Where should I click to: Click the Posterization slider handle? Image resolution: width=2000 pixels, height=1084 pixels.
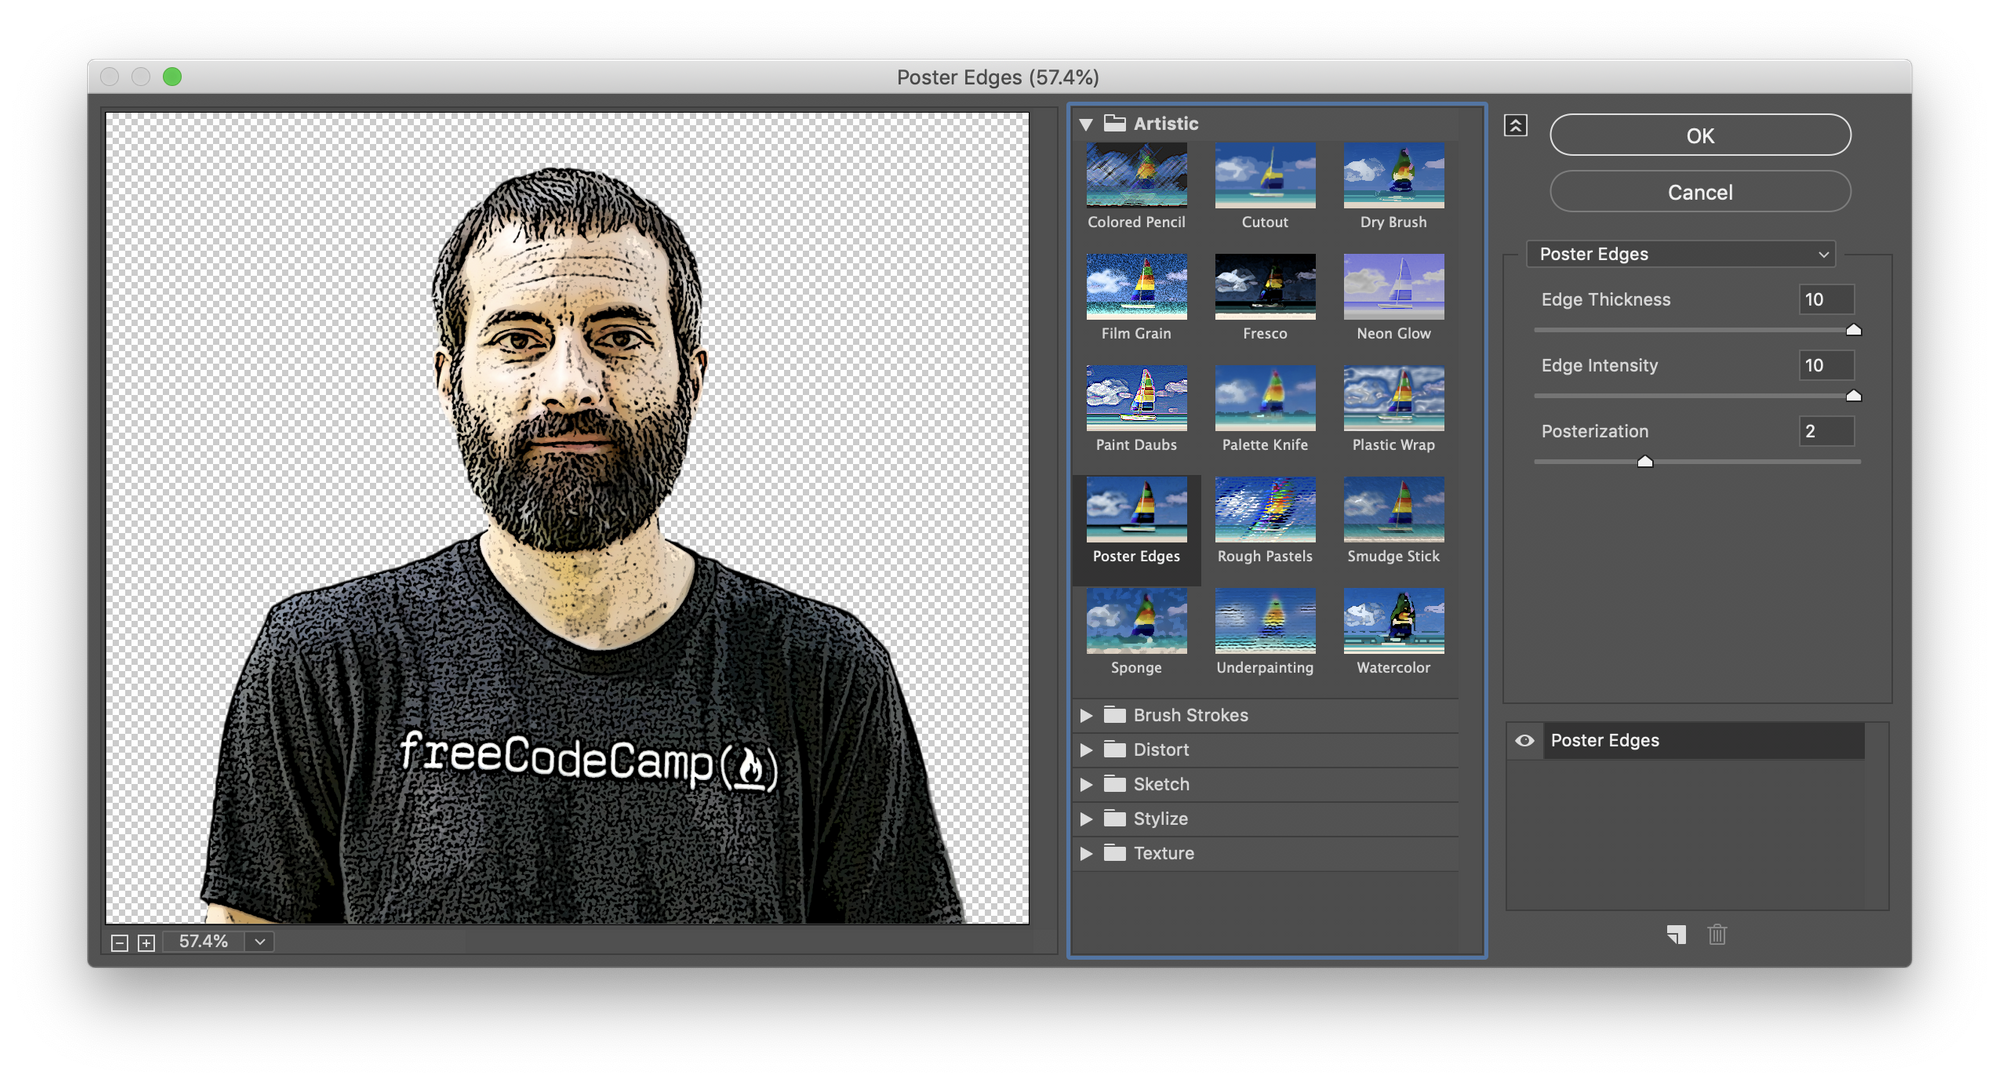tap(1645, 462)
